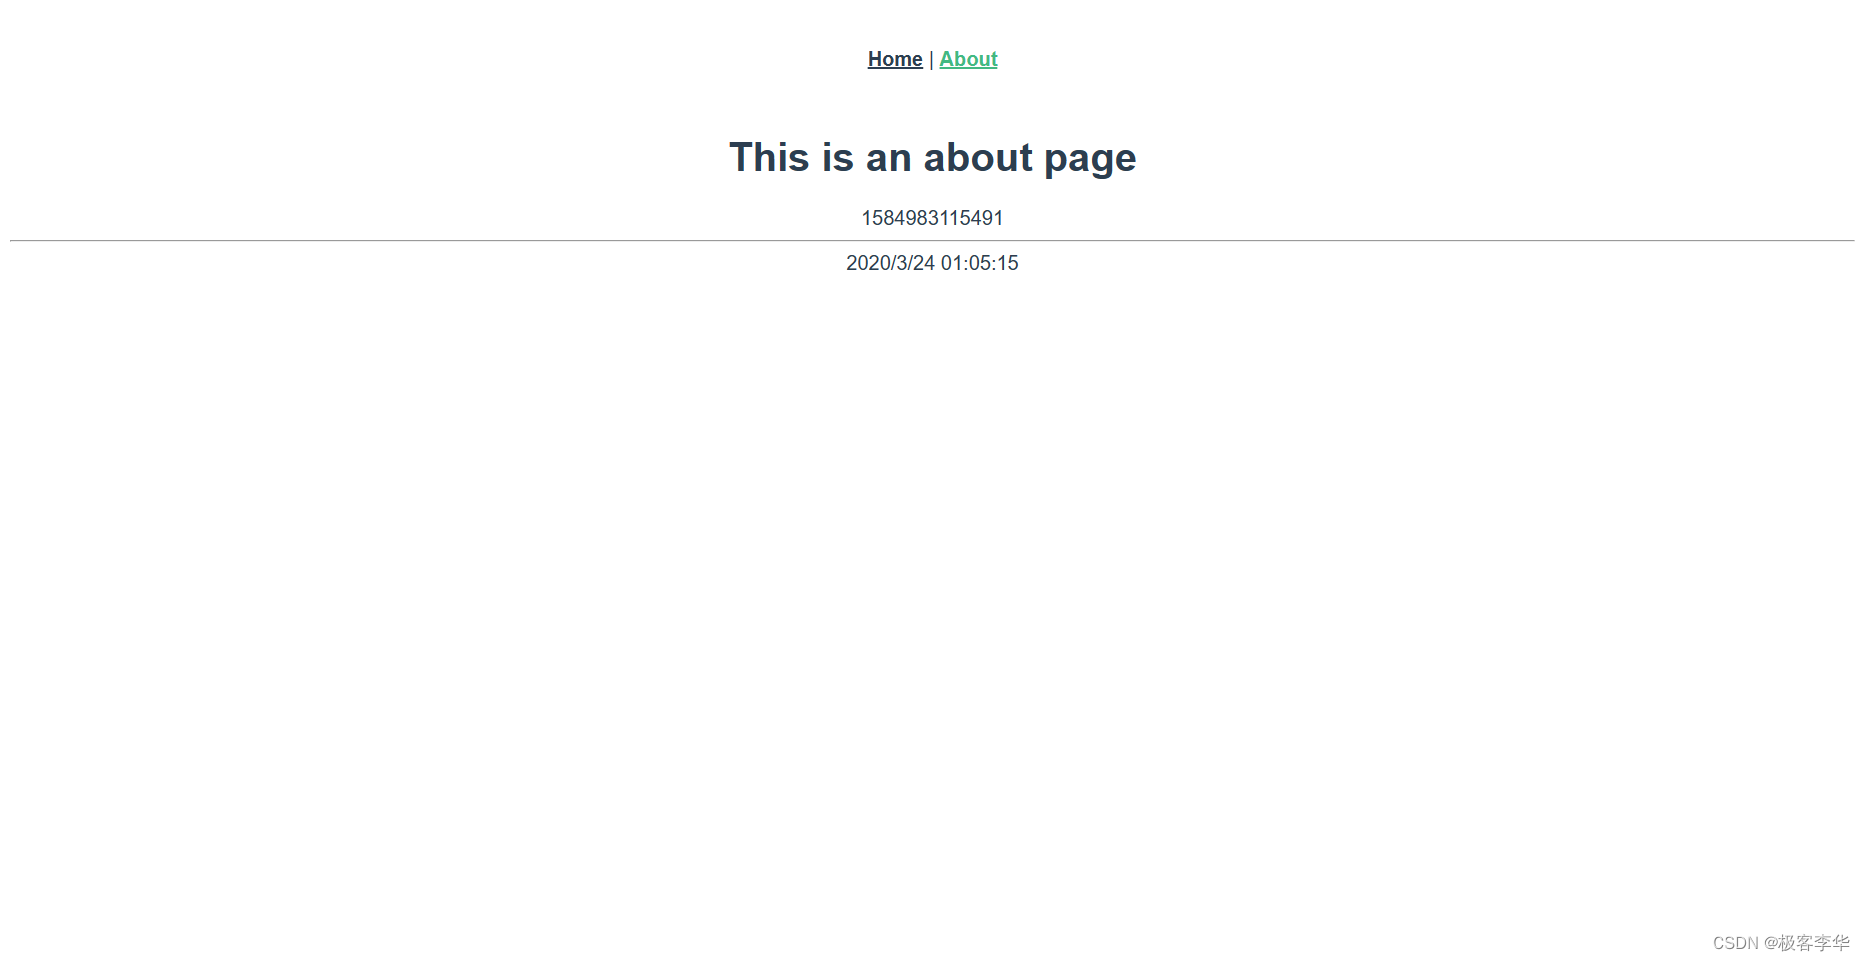Click the CSDN watermark text
Screen dimensions: 1865x961
click(x=1781, y=943)
